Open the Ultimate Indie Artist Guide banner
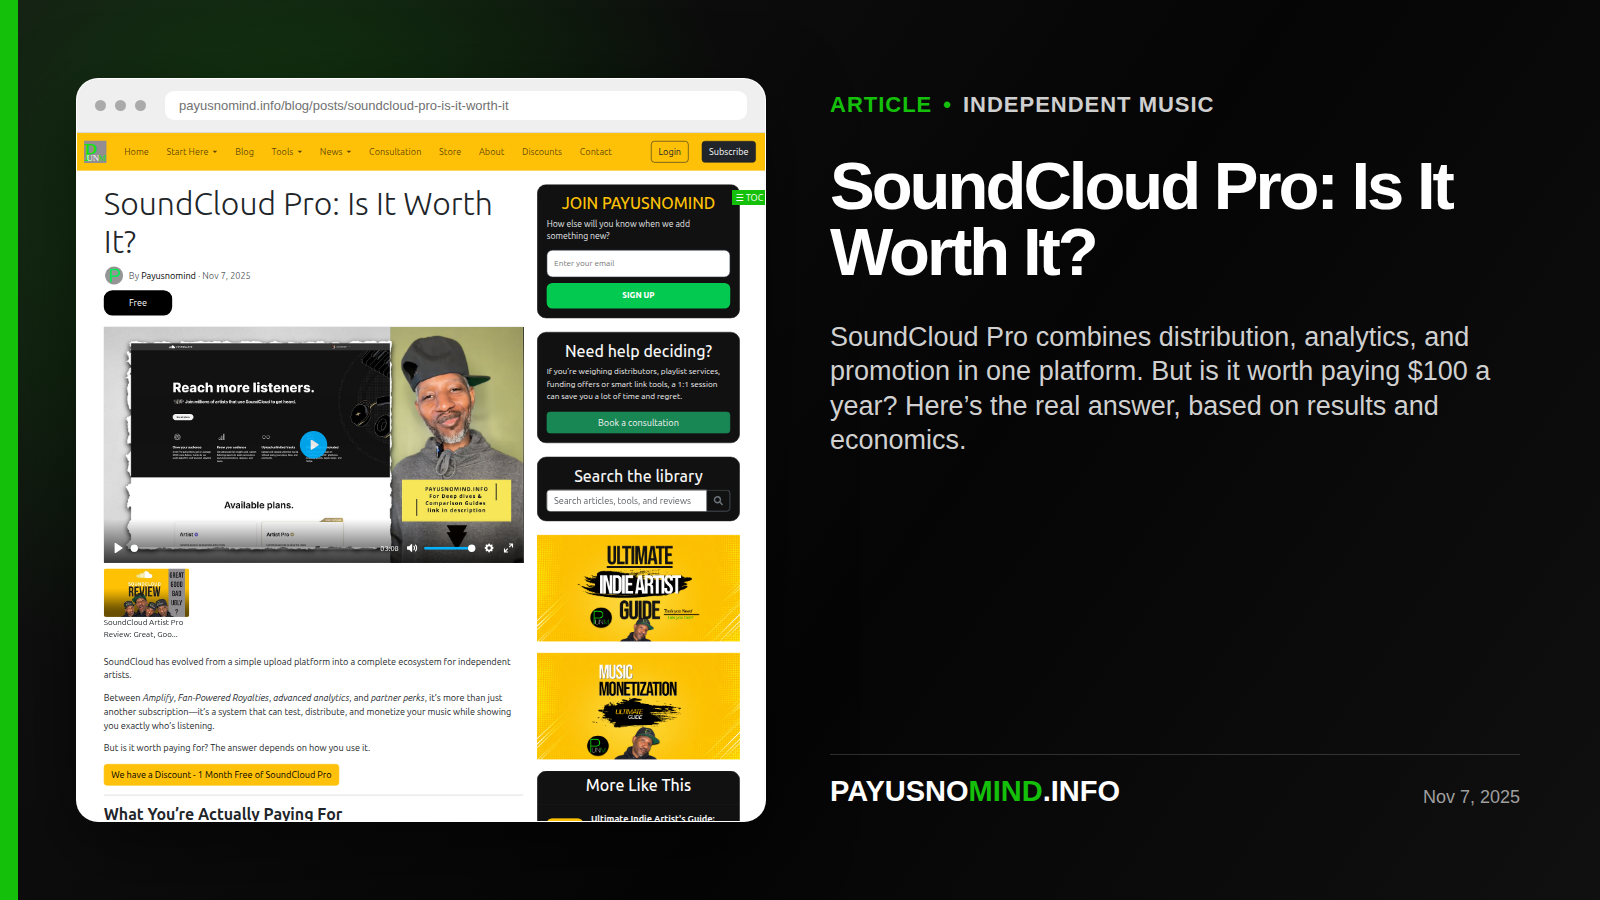The height and width of the screenshot is (900, 1600). pos(638,588)
